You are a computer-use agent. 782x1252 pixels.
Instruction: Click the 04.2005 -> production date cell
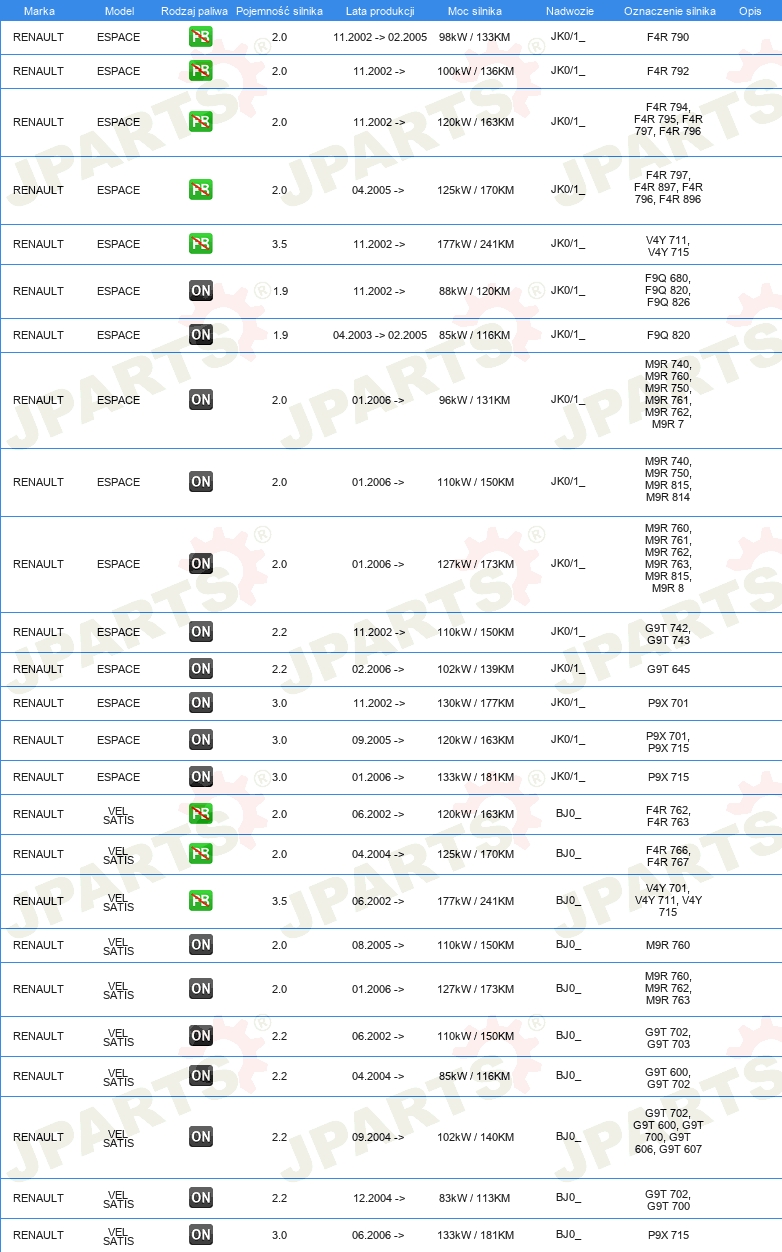[379, 190]
